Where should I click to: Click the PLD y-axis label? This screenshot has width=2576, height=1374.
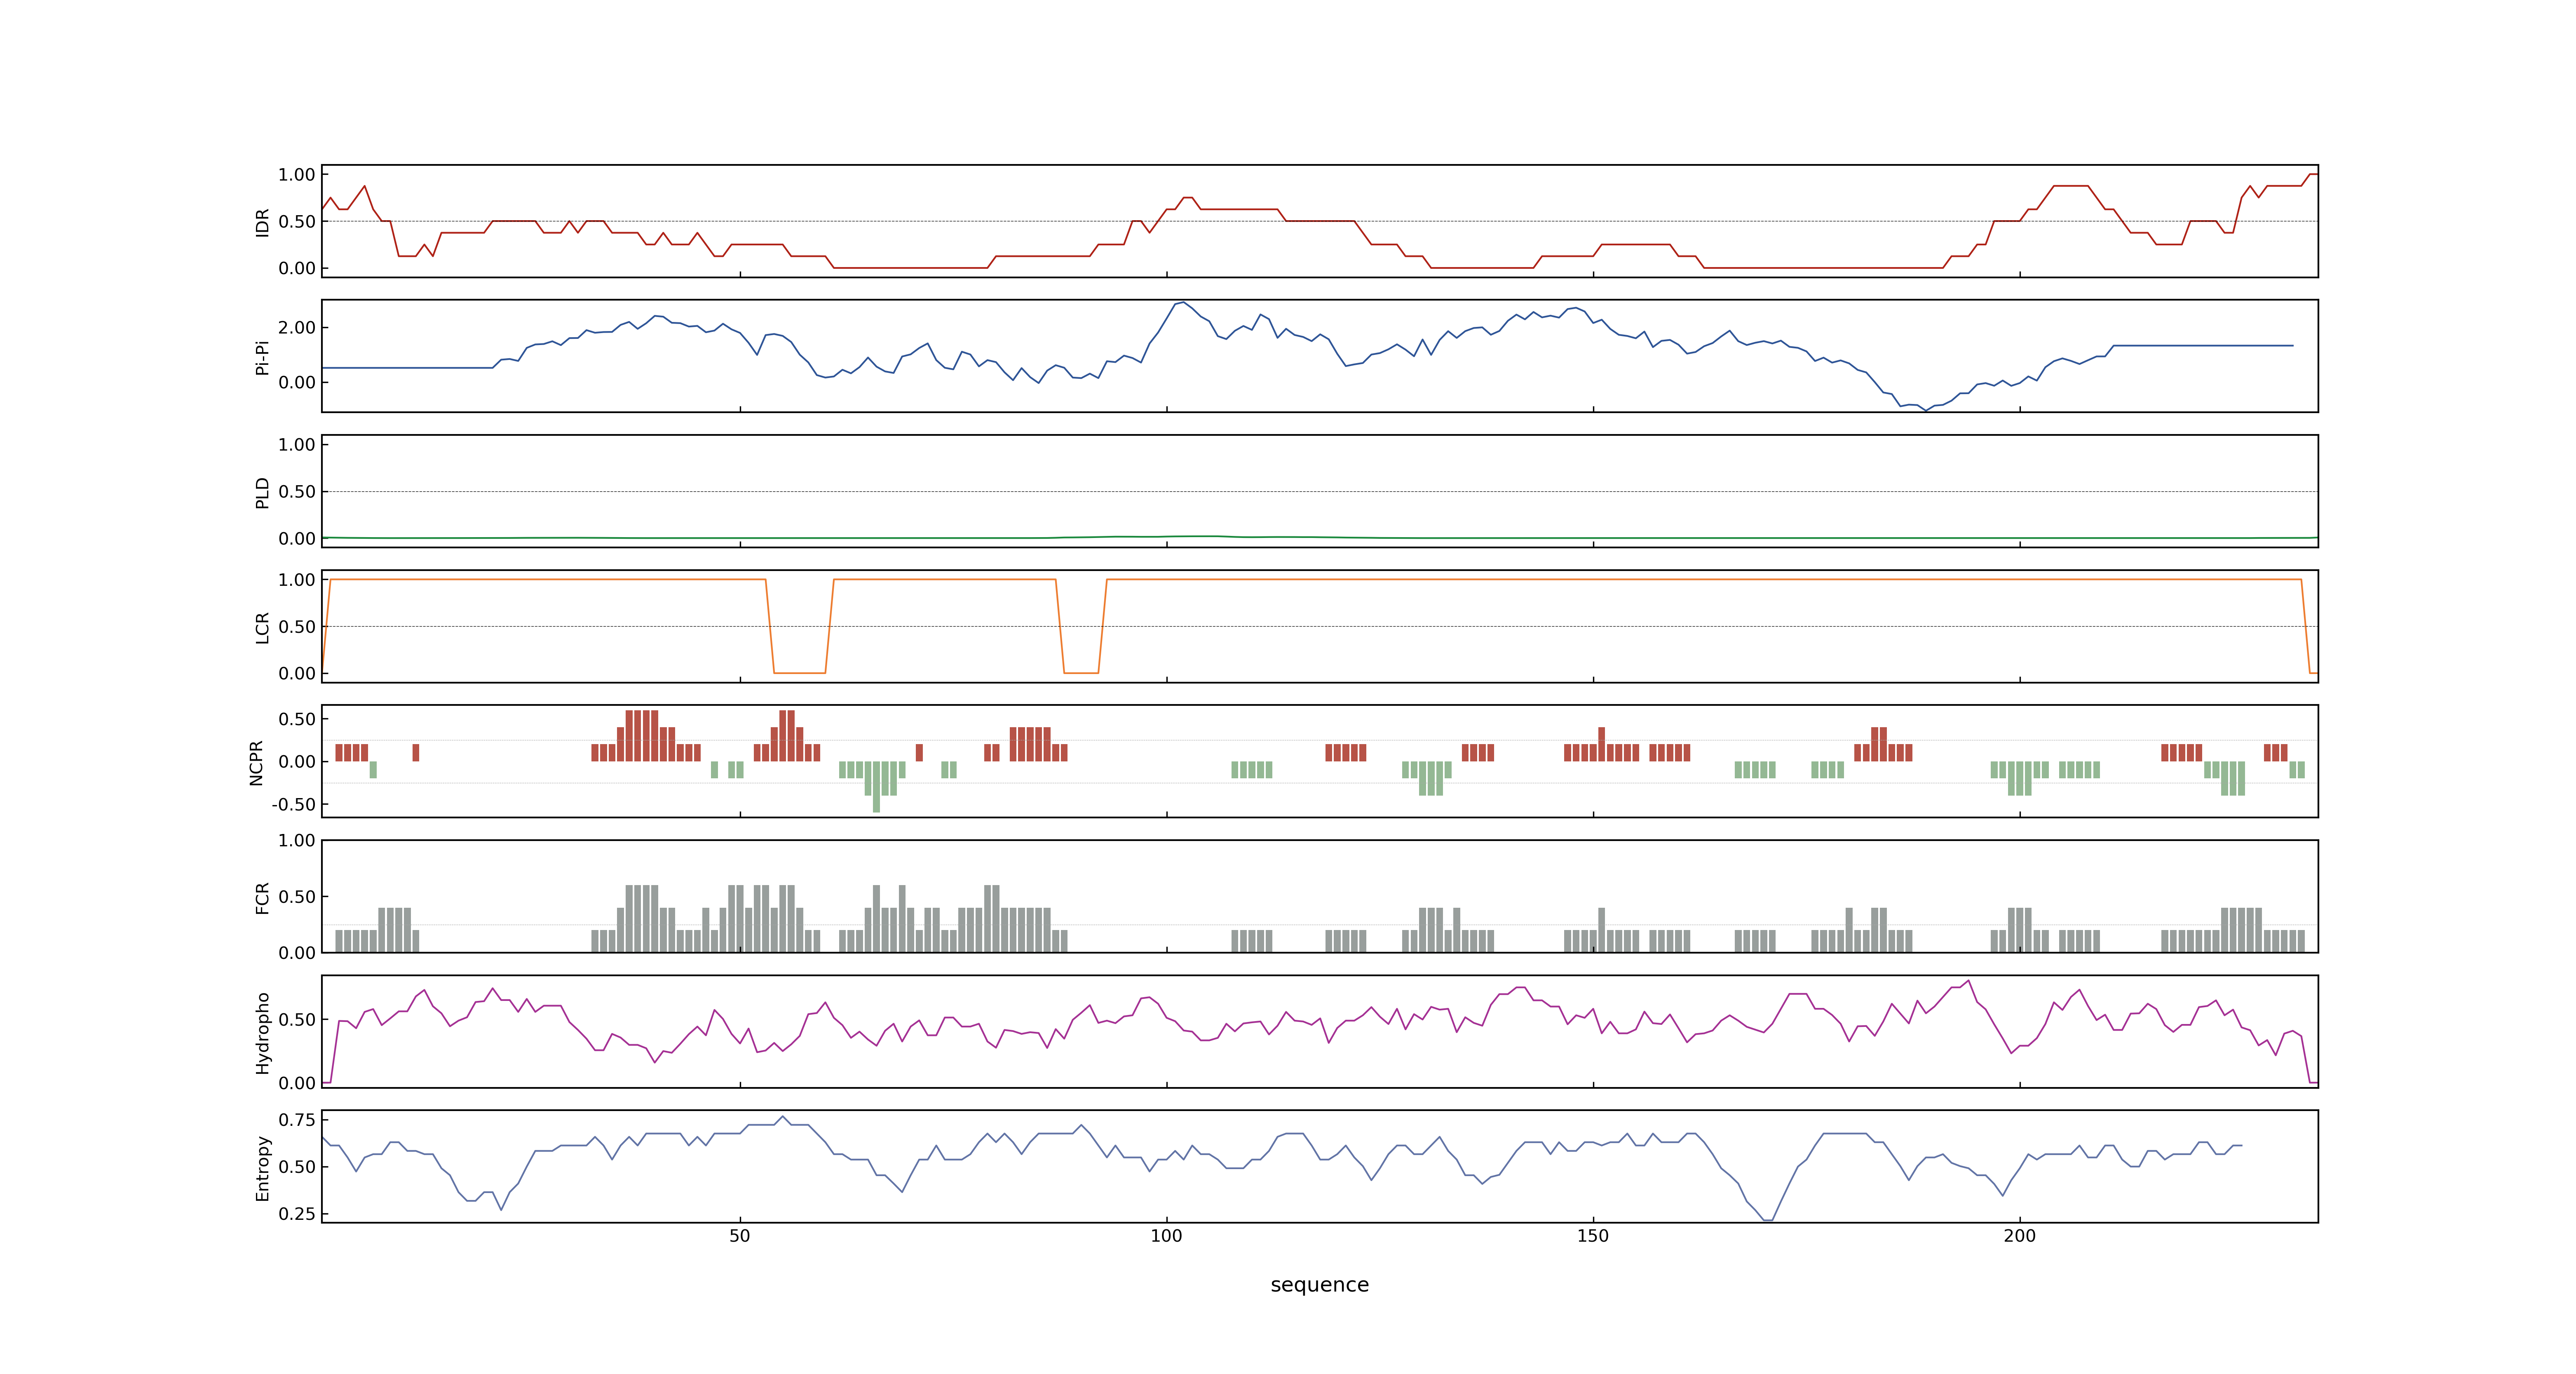click(262, 492)
